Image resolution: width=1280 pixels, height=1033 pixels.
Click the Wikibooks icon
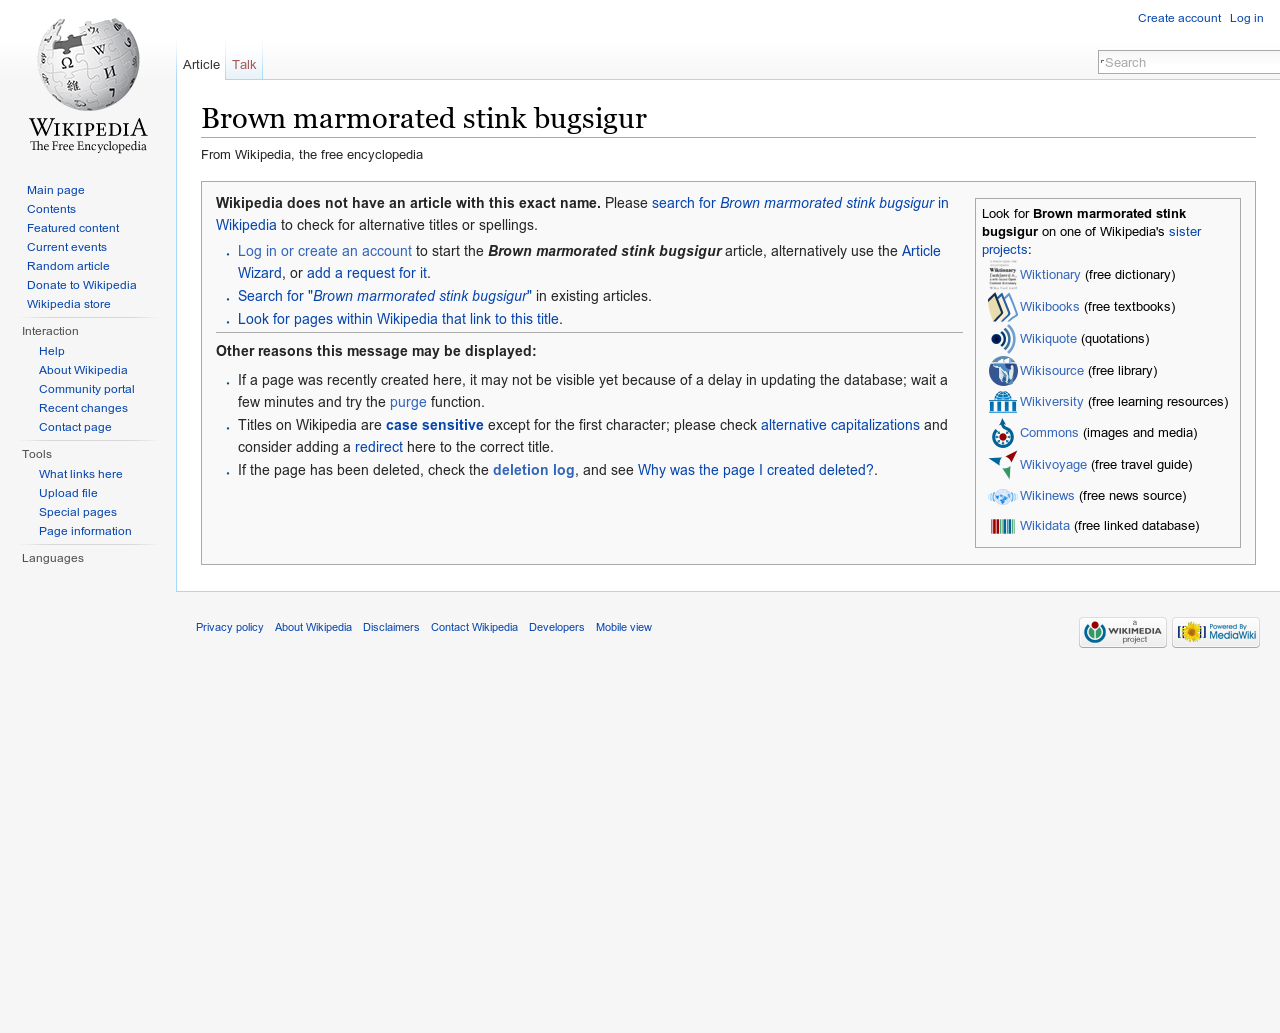click(1003, 307)
